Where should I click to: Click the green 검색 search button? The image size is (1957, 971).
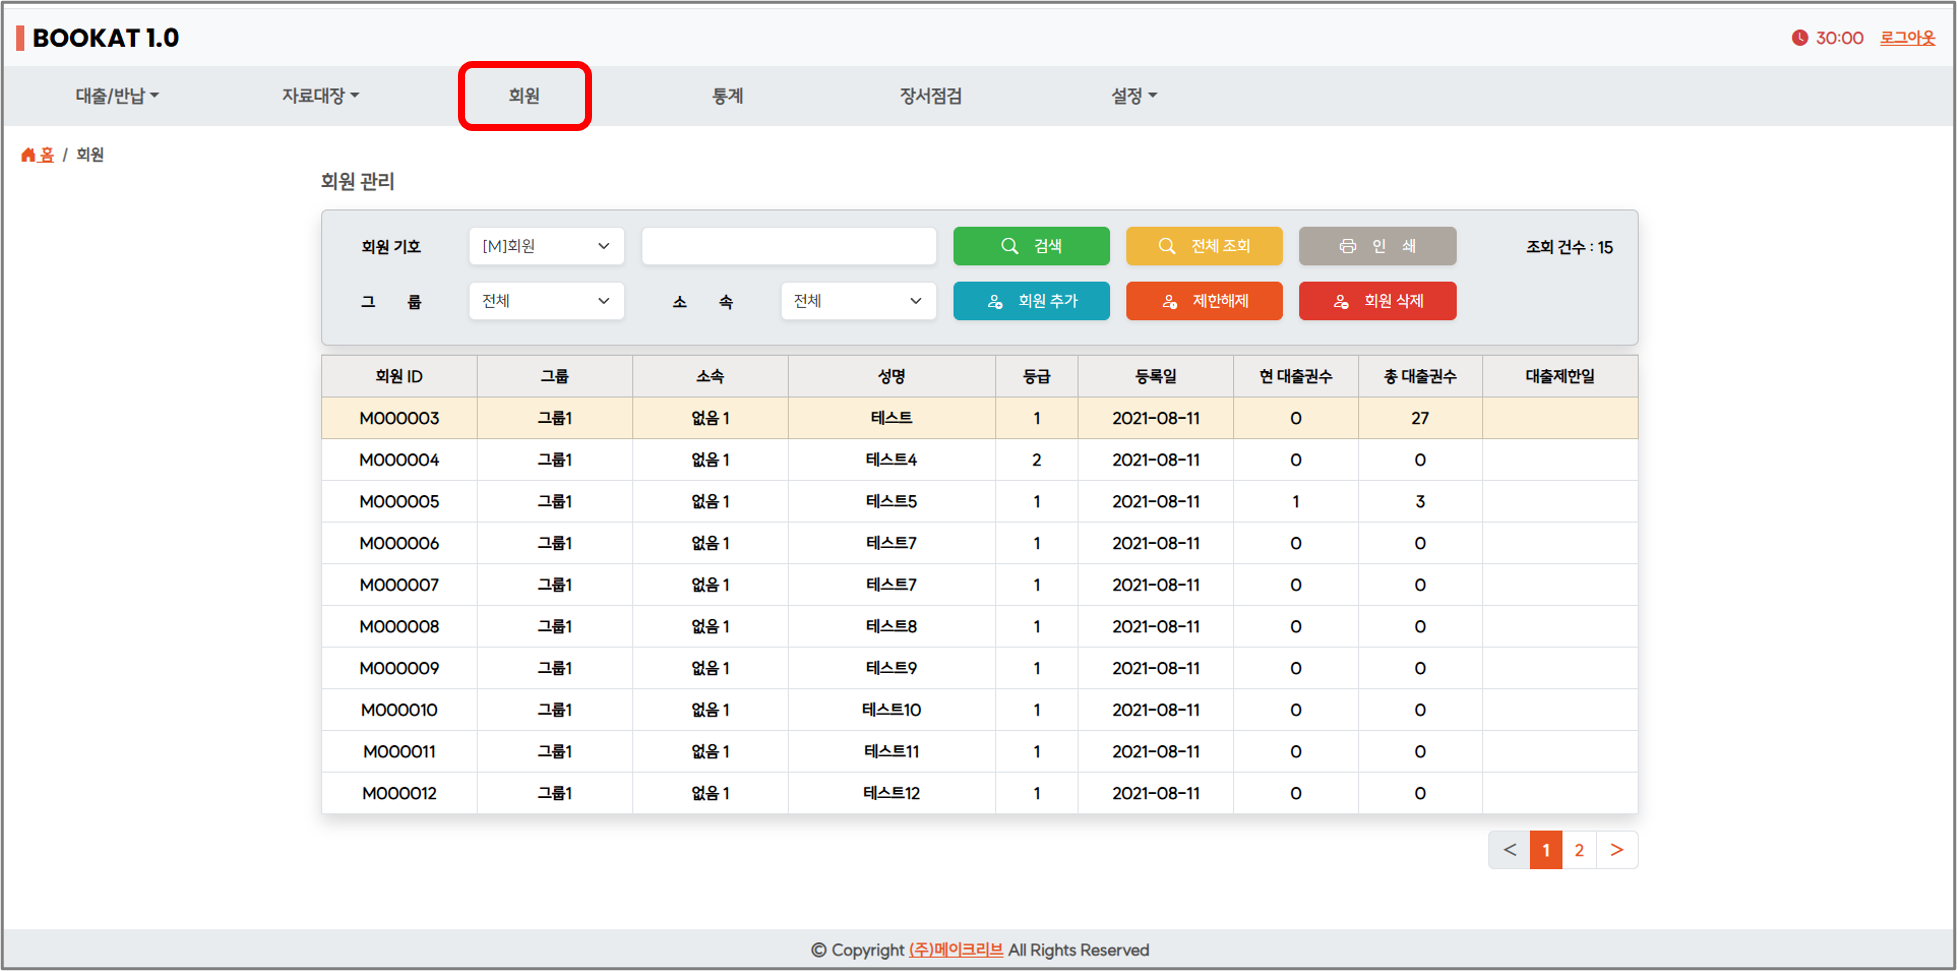click(x=1031, y=246)
